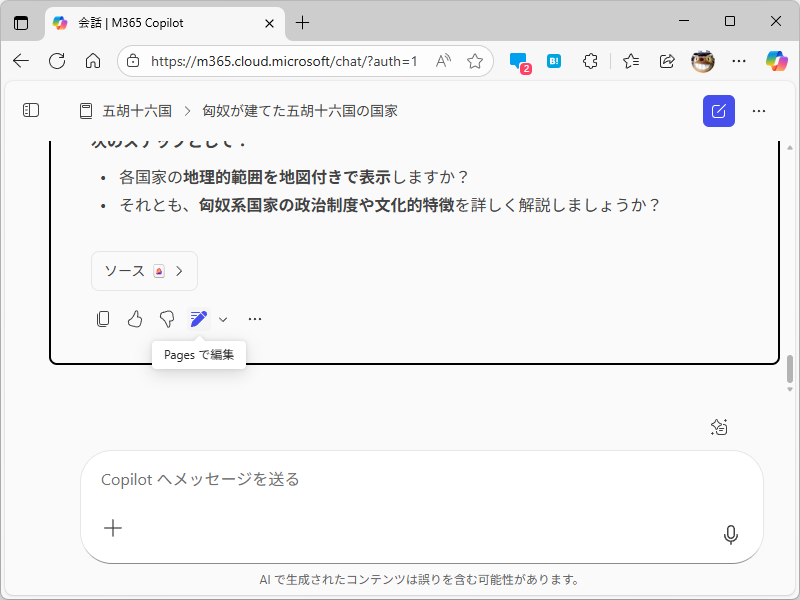Screen dimensions: 800x600
Task: Give a thumbs down to the response
Action: tap(167, 318)
